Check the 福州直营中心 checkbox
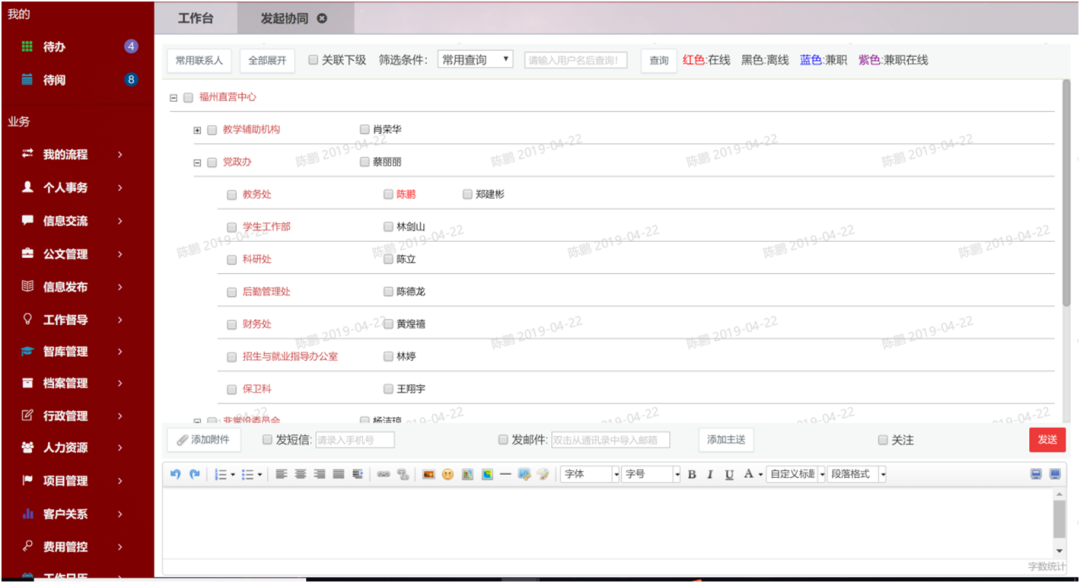 tap(188, 98)
